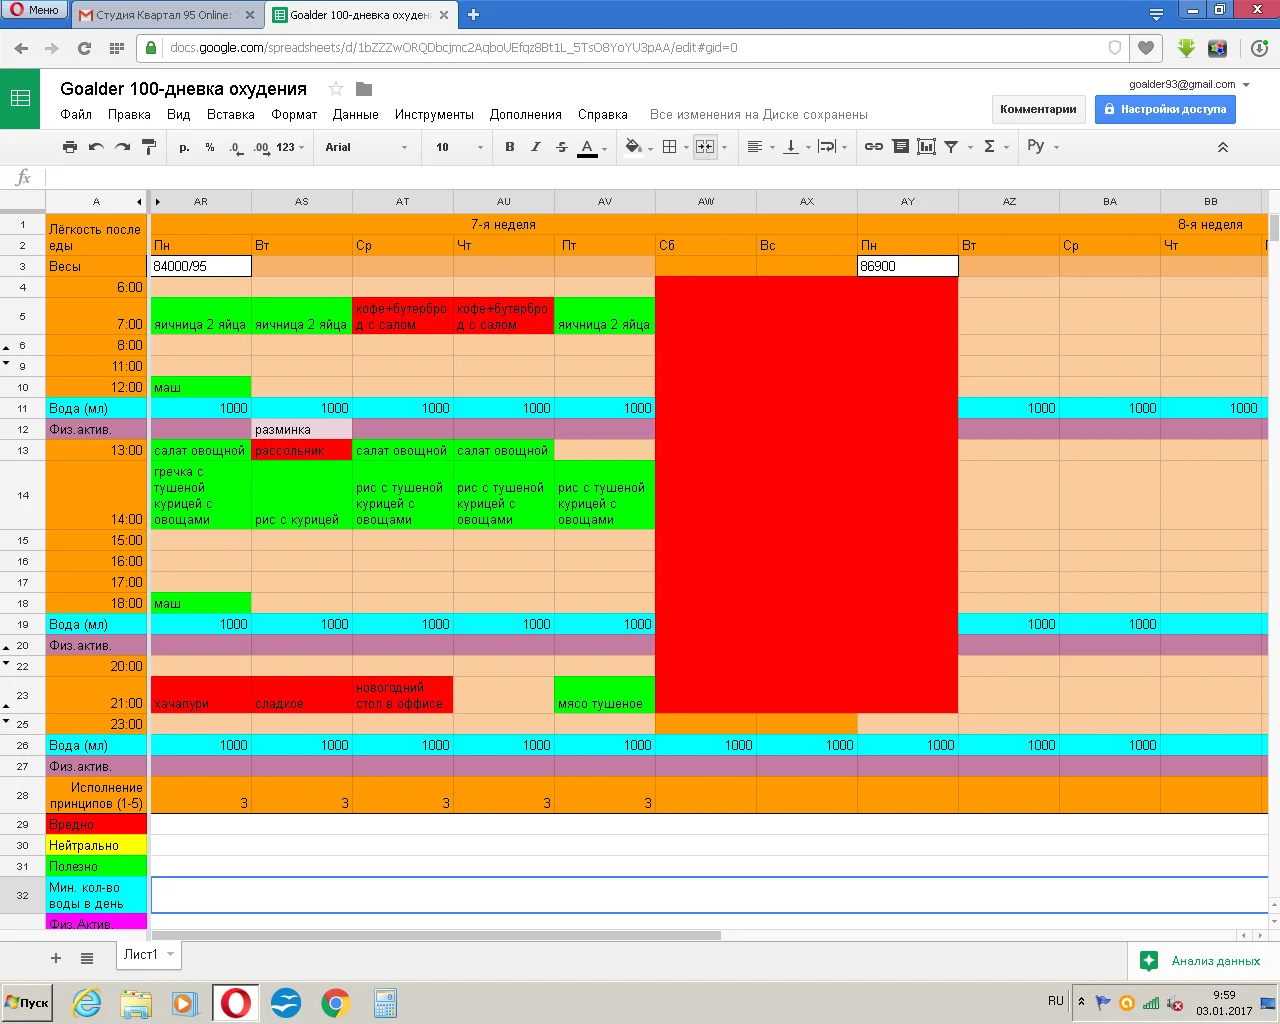This screenshot has width=1280, height=1024.
Task: Open the Инструменты menu
Action: 434,114
